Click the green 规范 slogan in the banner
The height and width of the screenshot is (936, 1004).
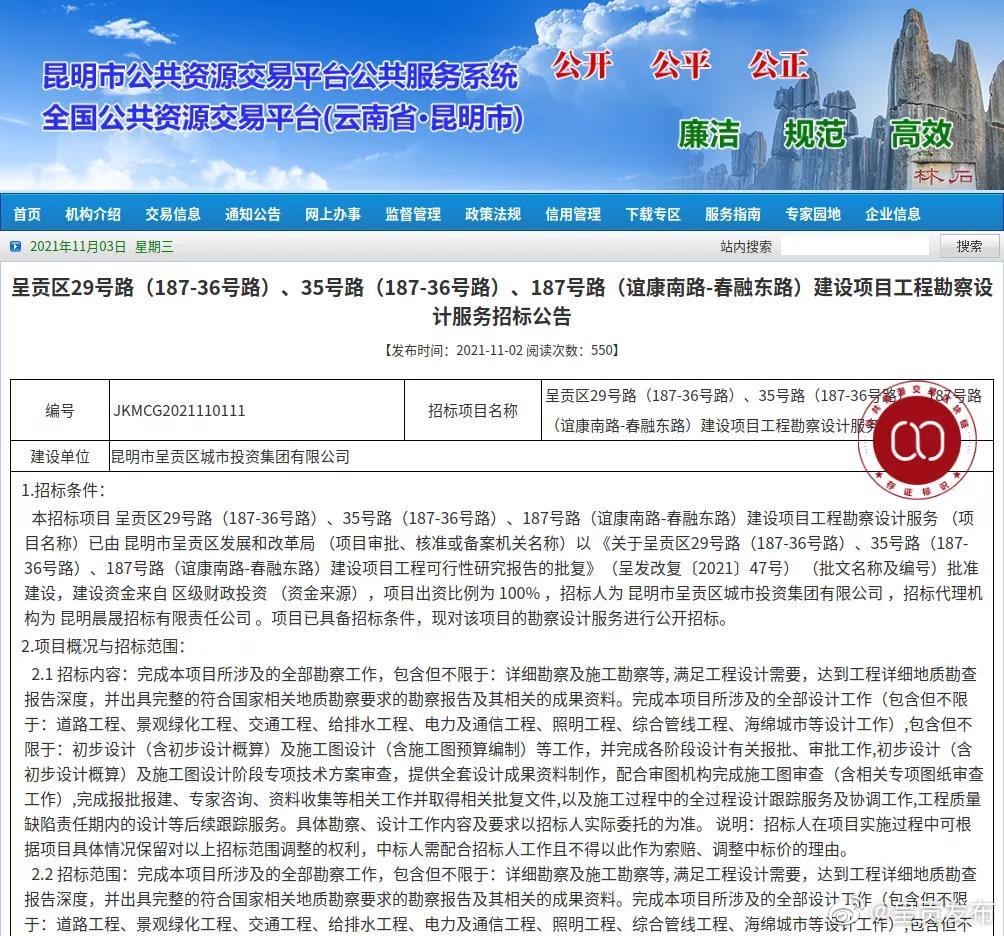(x=814, y=134)
